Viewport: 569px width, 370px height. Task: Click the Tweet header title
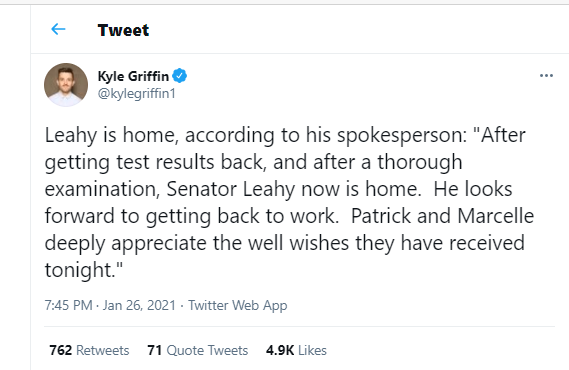123,30
